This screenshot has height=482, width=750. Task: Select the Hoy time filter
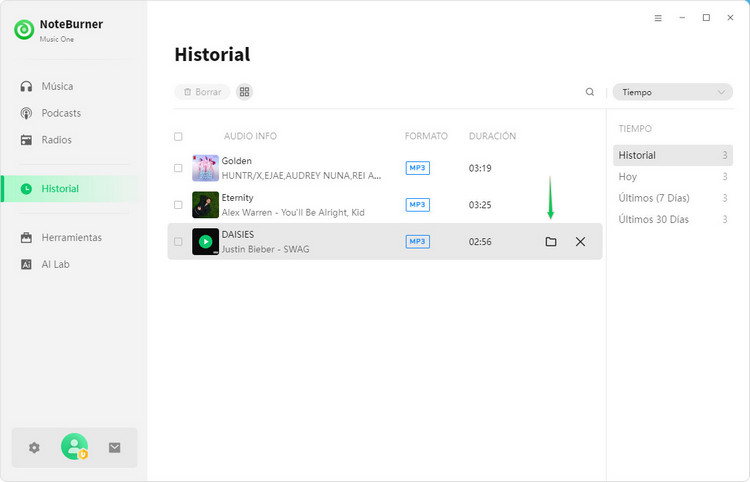[628, 177]
